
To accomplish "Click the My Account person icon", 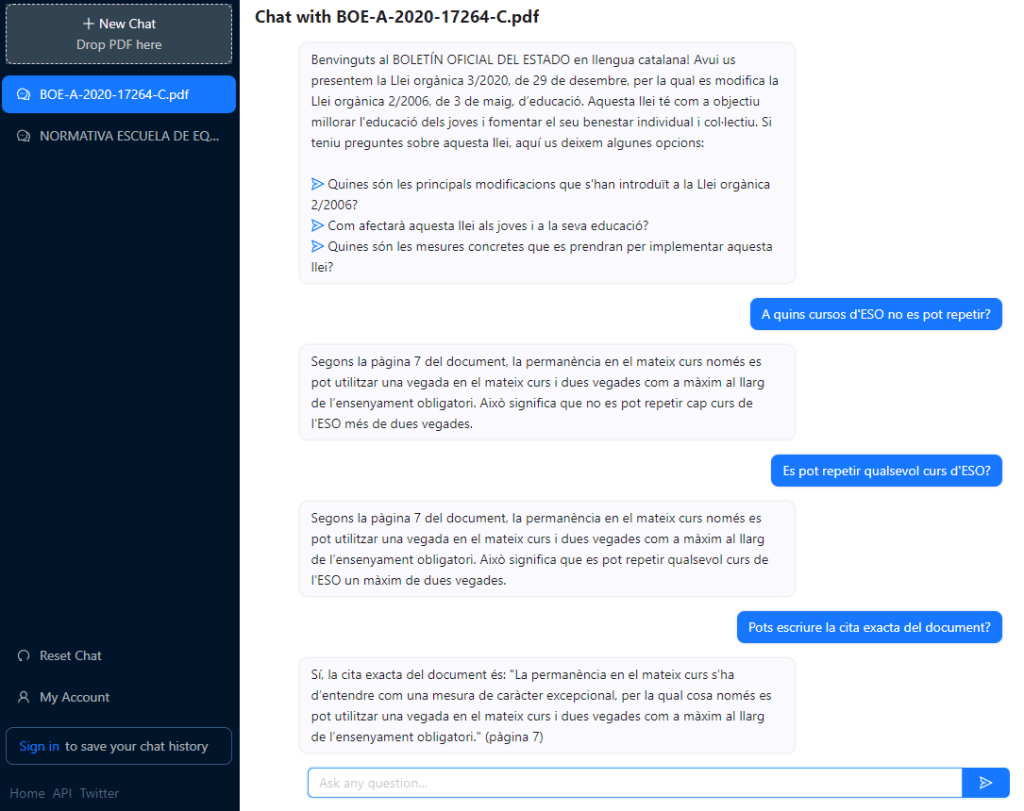I will [x=24, y=697].
